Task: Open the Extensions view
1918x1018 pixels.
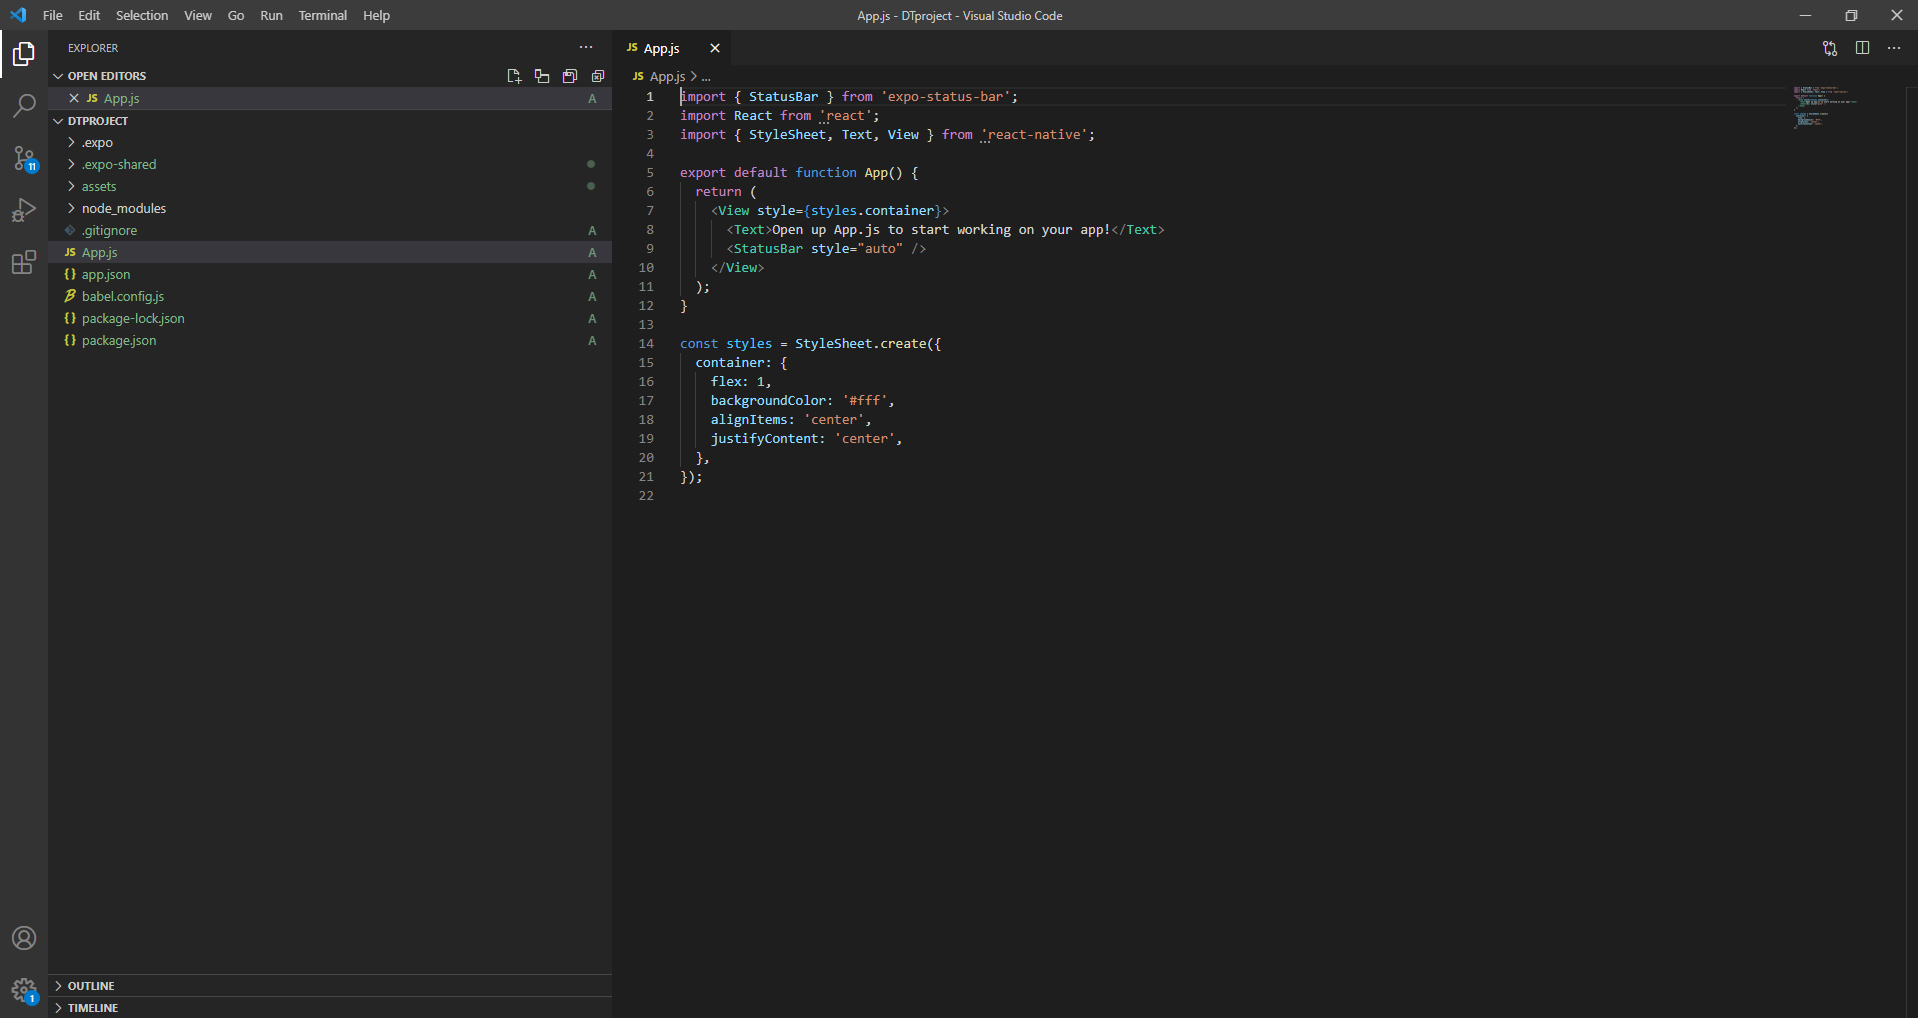Action: tap(24, 263)
